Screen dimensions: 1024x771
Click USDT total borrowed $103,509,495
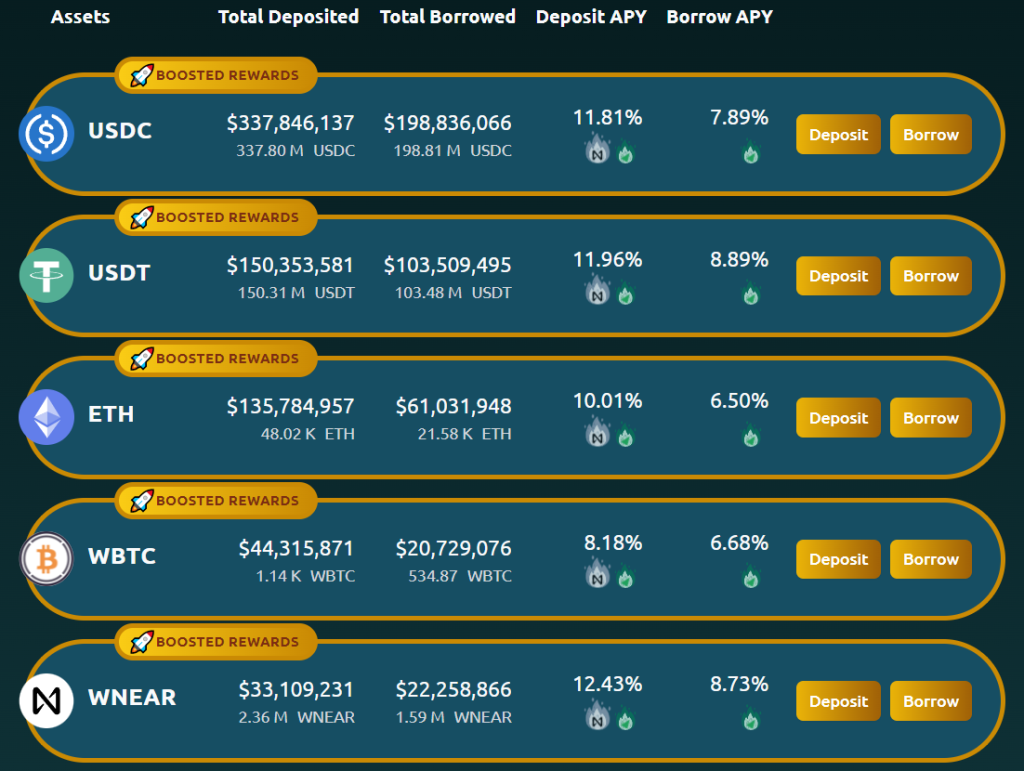coord(447,265)
